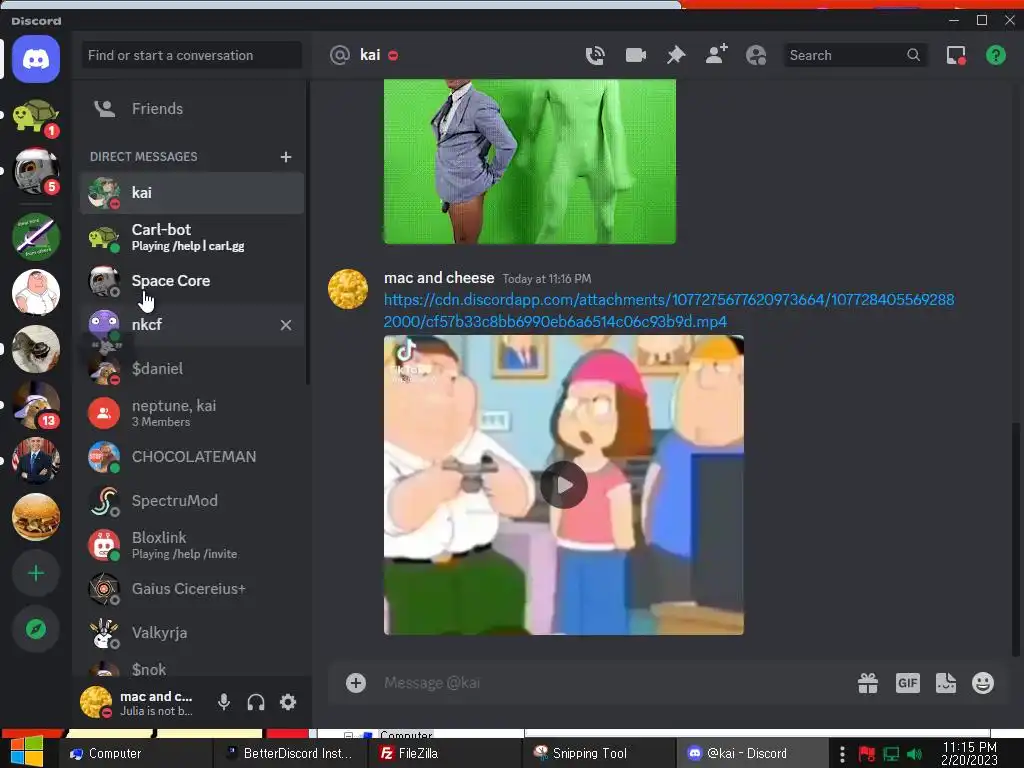Show the user profile panel
The image size is (1024, 768).
[756, 56]
